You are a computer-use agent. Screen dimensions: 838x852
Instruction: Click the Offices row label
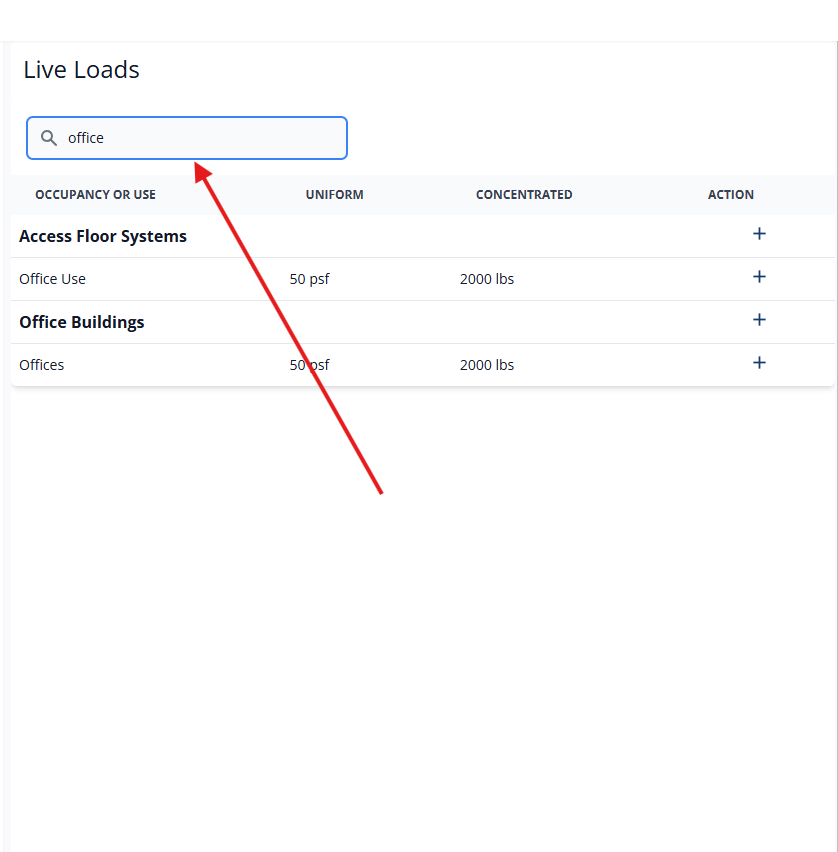[41, 364]
